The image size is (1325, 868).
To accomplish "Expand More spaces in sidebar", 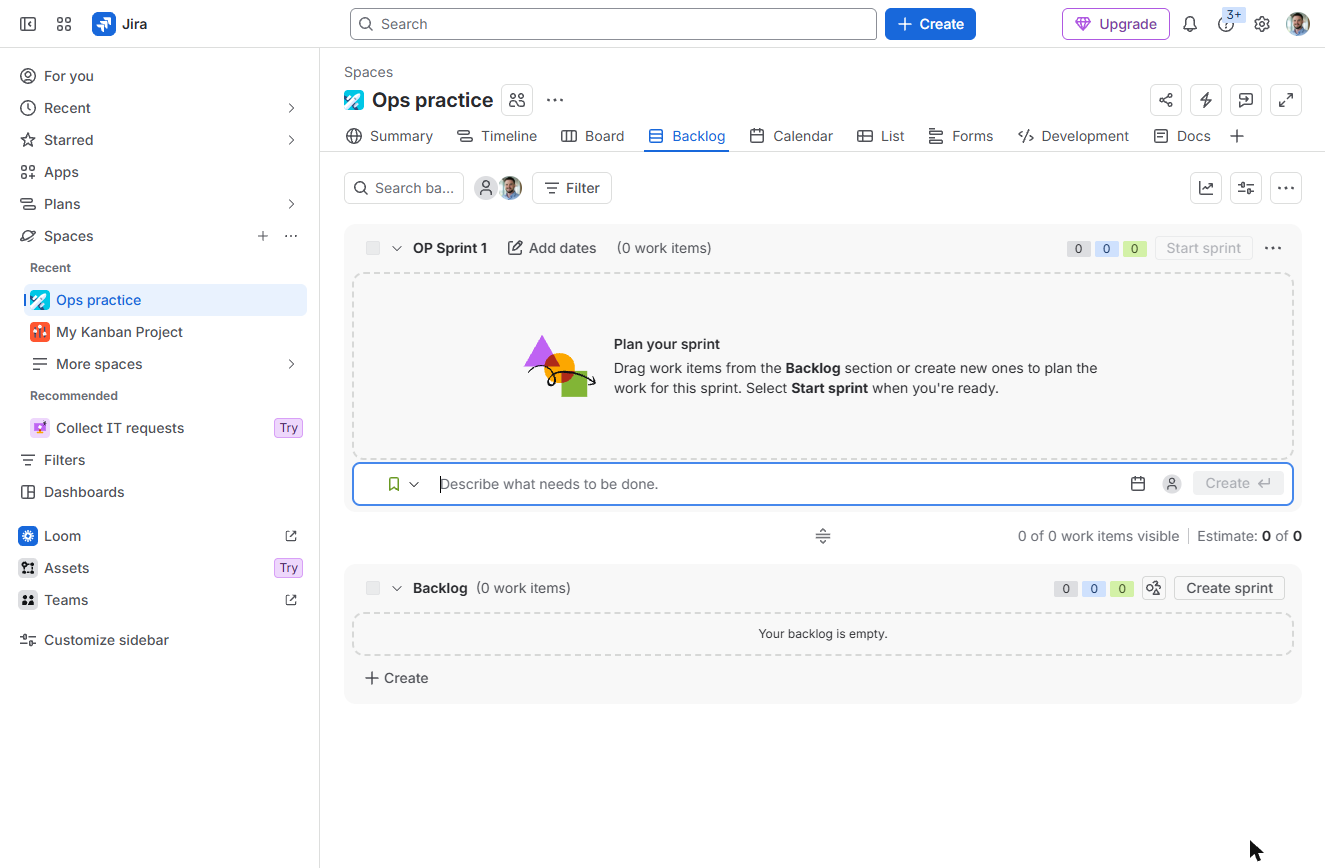I will tap(291, 364).
